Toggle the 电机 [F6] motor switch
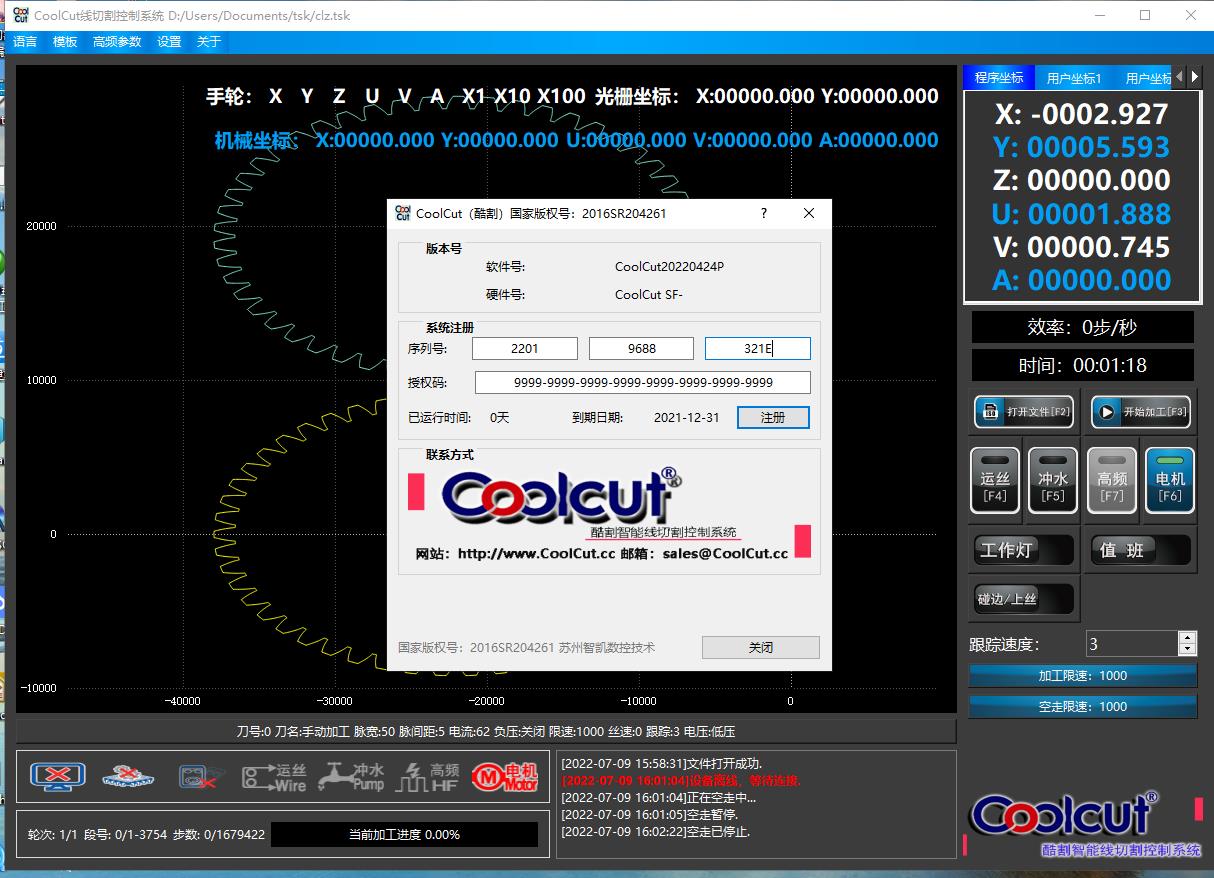 pos(1170,482)
